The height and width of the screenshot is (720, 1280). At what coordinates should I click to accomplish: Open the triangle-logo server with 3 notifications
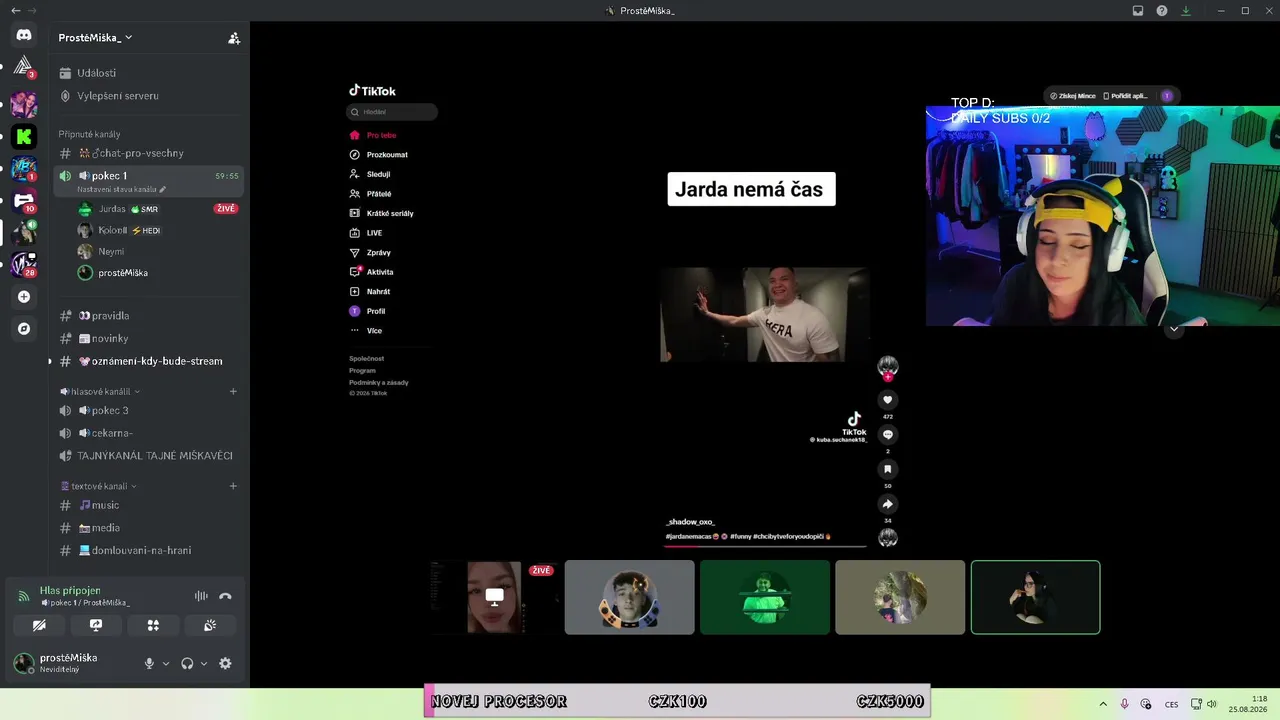point(24,68)
